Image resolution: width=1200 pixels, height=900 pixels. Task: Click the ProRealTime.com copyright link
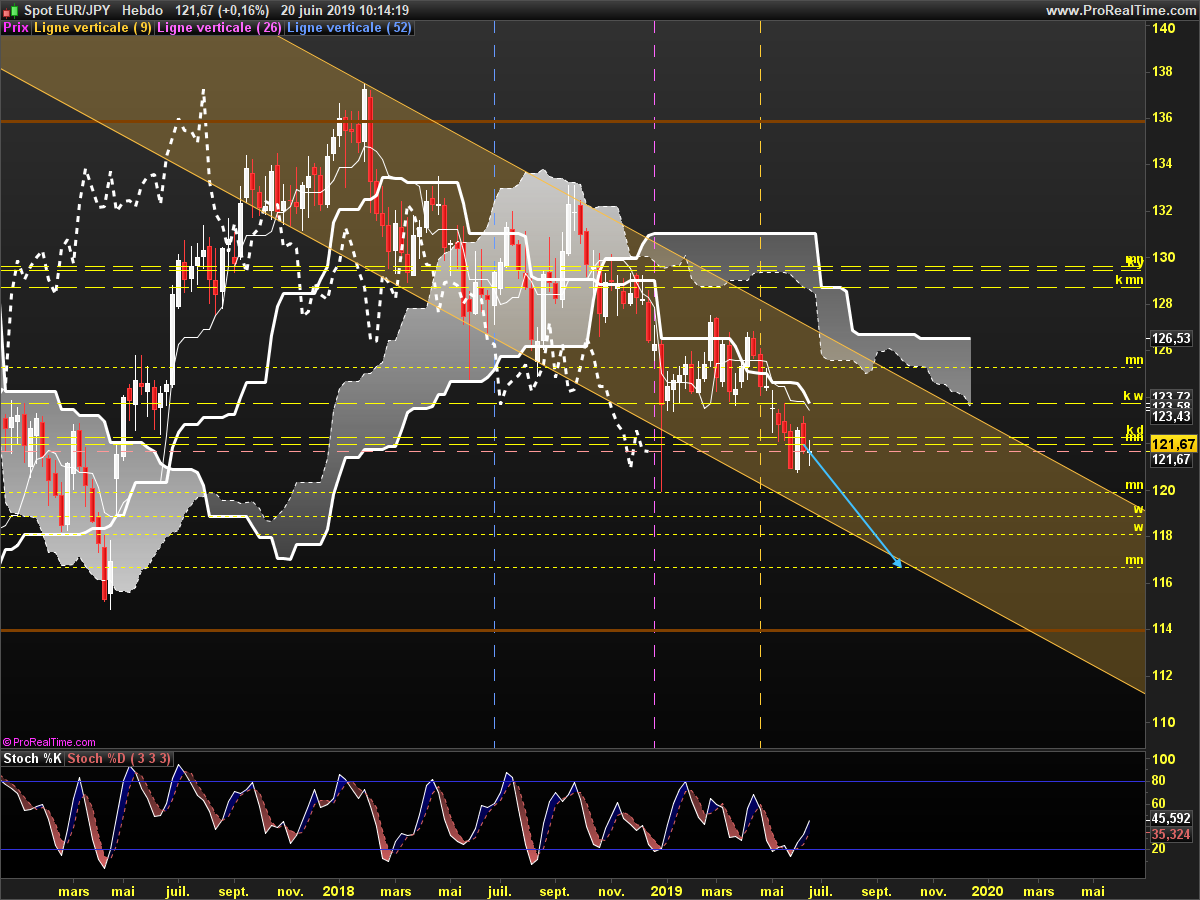pos(49,742)
